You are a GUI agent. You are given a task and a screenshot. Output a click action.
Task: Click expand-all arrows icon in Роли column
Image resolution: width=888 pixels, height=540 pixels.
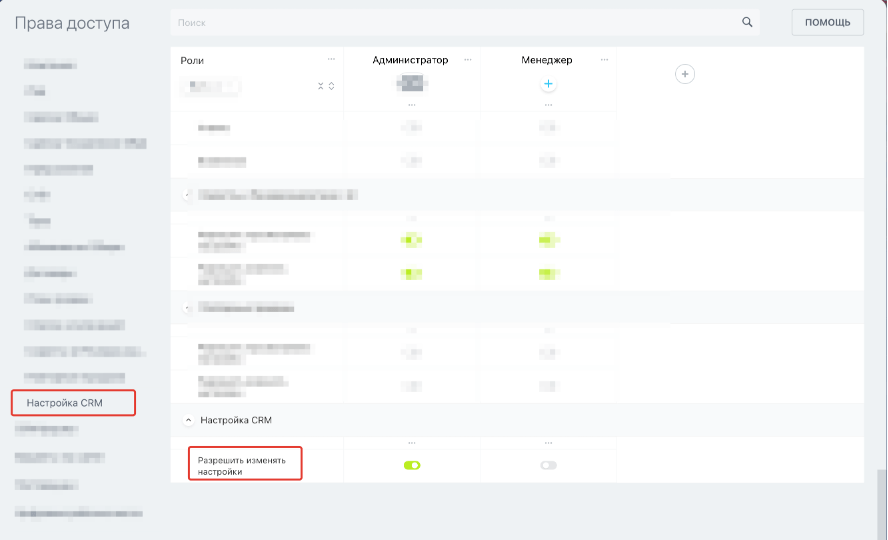tap(332, 86)
